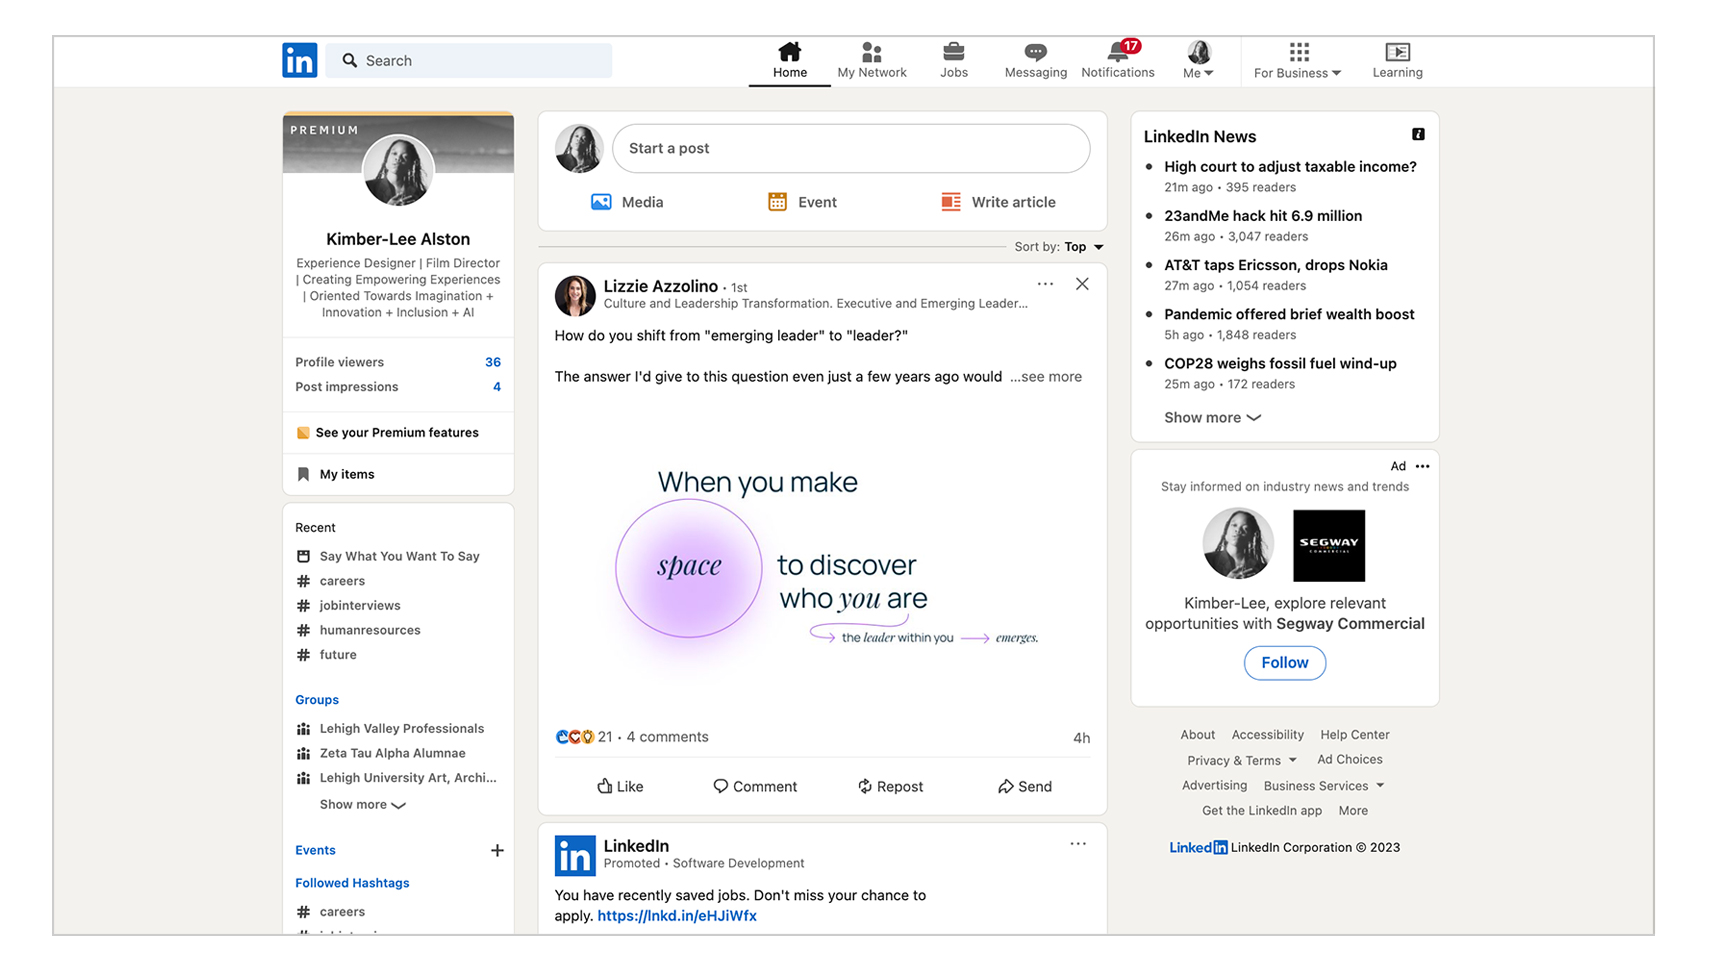This screenshot has width=1712, height=978.
Task: Open the Learning tab
Action: [x=1397, y=61]
